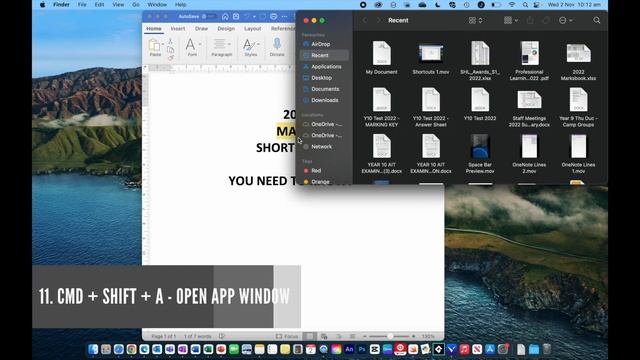The width and height of the screenshot is (640, 360).
Task: Click the Dictate microphone icon in Word
Action: (x=277, y=44)
